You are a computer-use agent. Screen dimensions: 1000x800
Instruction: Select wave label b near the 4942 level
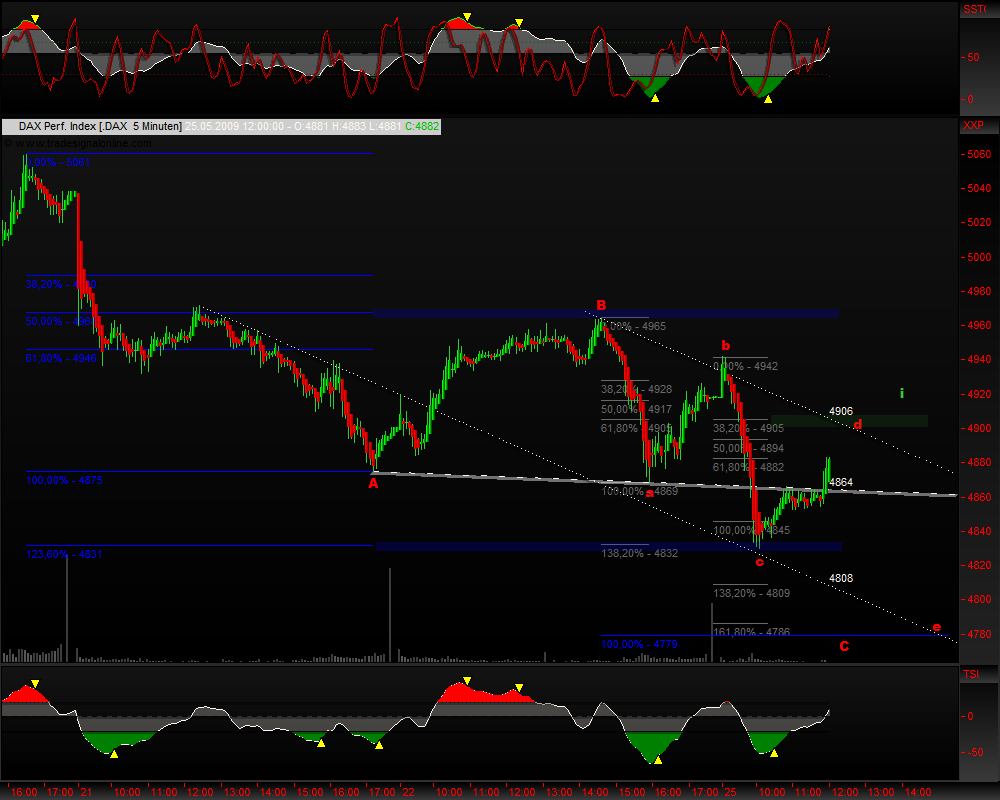click(726, 344)
